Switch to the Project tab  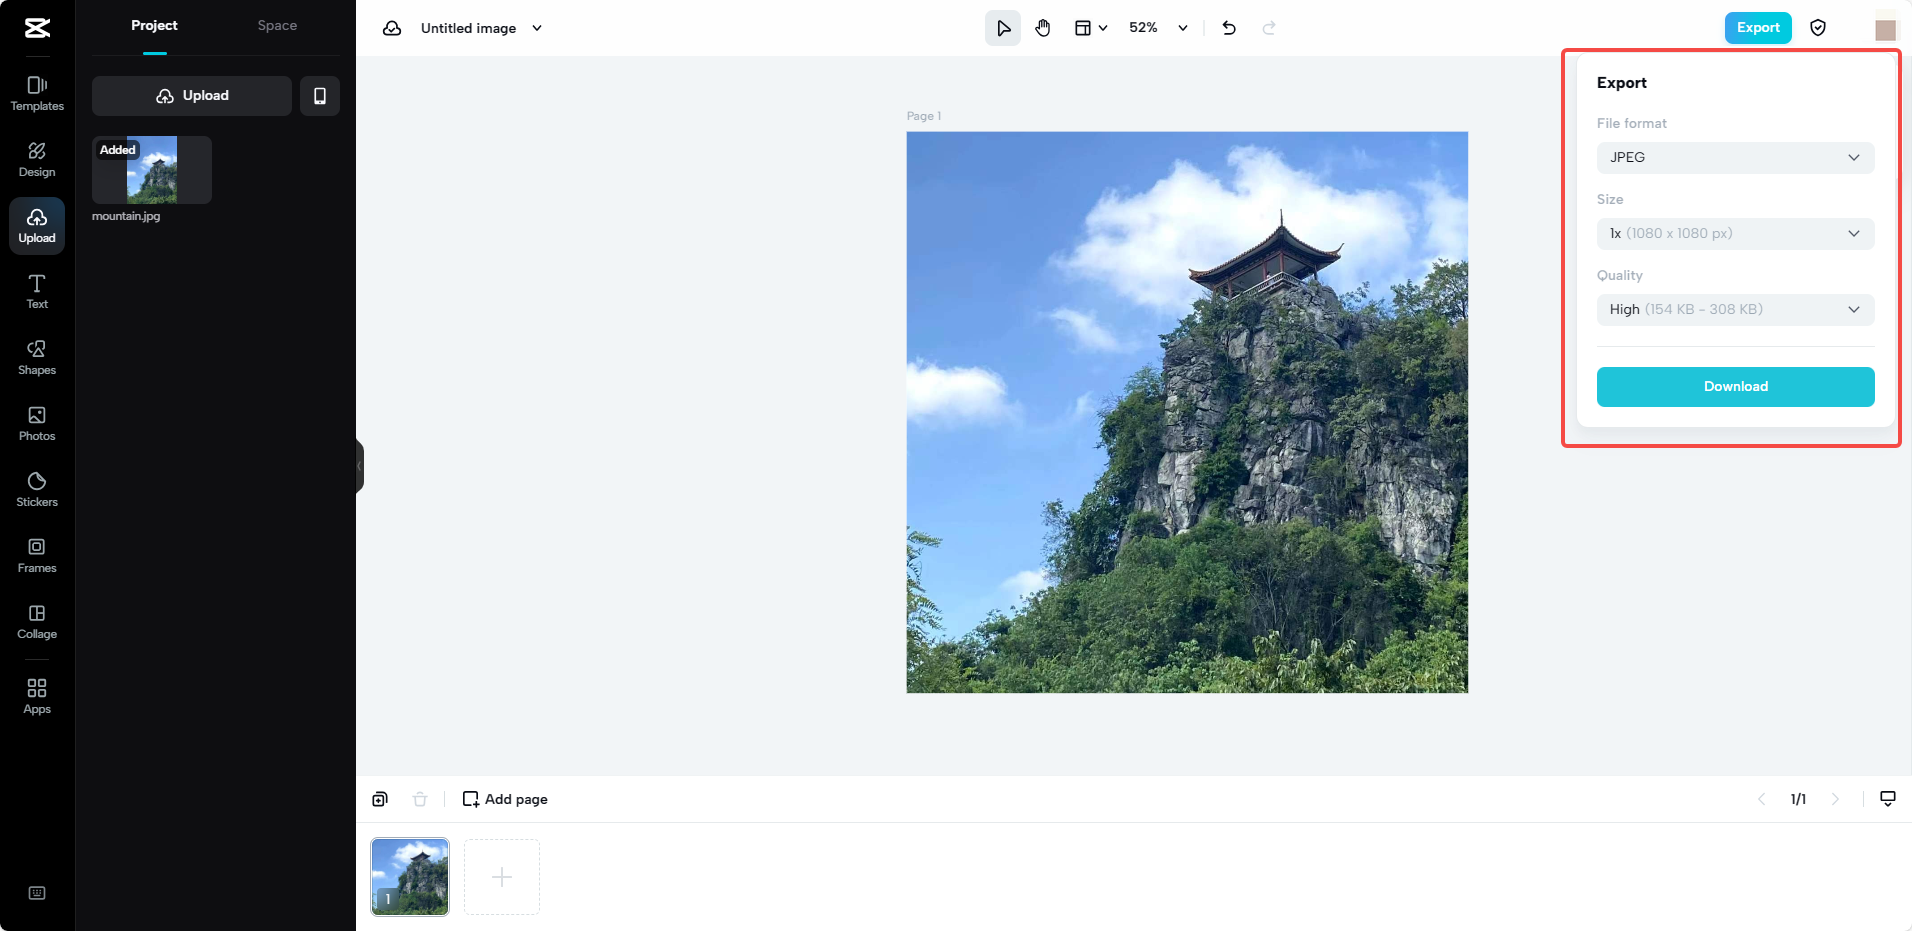[x=154, y=25]
